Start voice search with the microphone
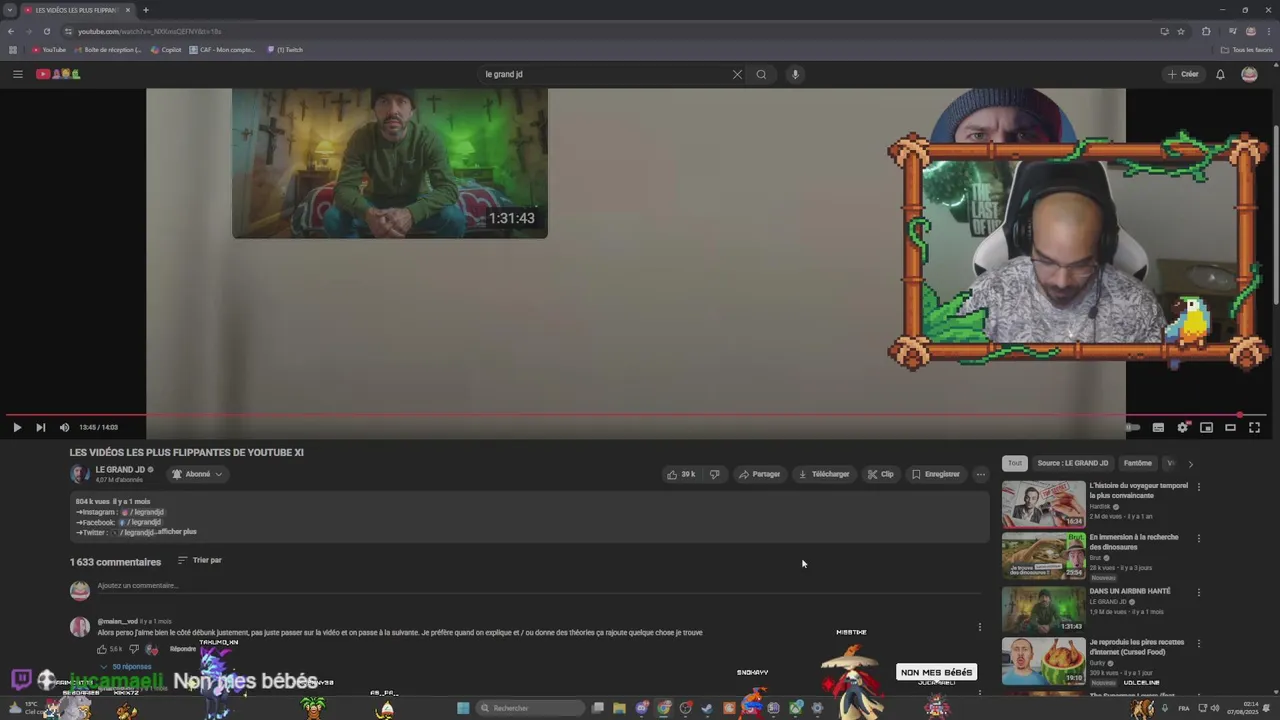This screenshot has width=1280, height=720. 795,74
